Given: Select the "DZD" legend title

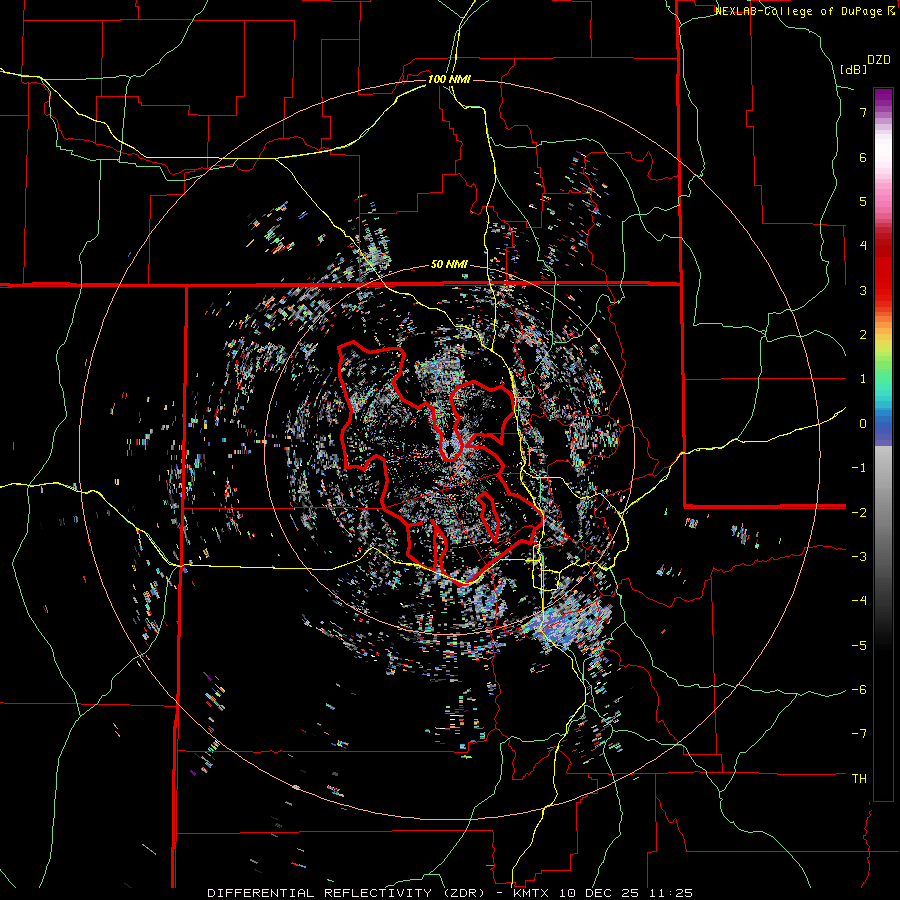Looking at the screenshot, I should [879, 60].
